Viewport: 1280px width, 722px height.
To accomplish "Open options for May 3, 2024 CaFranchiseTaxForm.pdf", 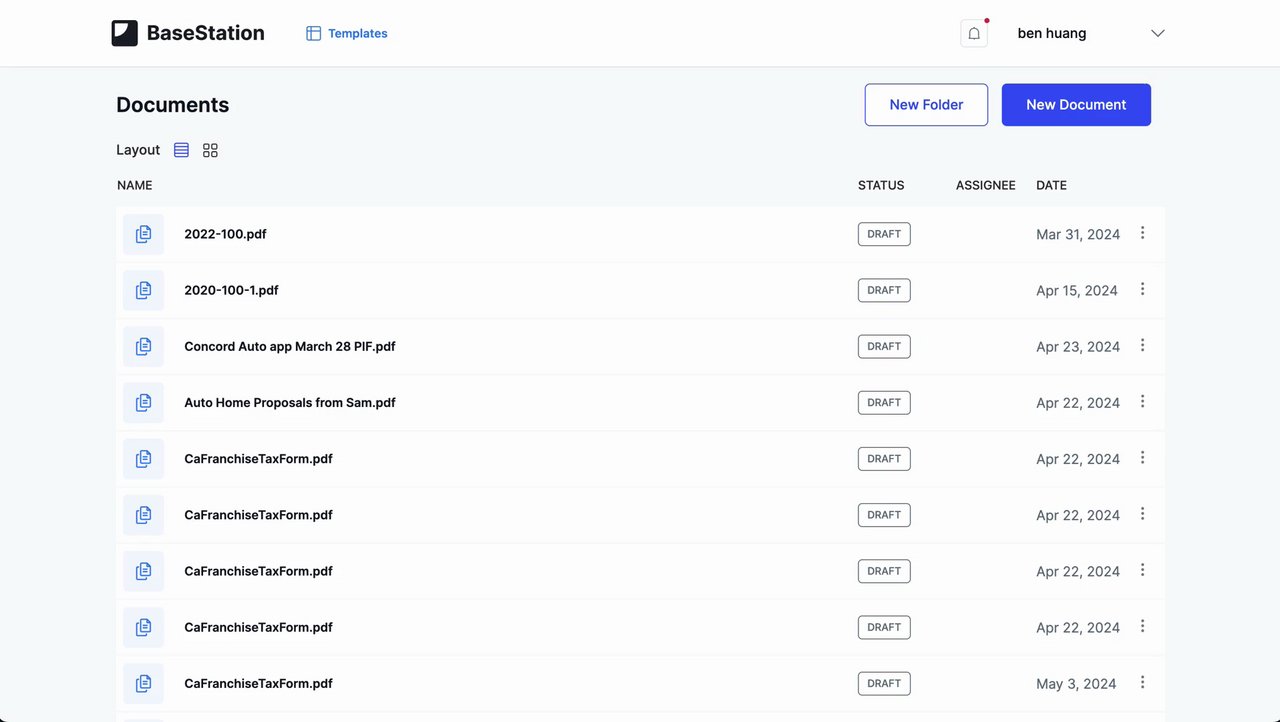I will coord(1142,682).
